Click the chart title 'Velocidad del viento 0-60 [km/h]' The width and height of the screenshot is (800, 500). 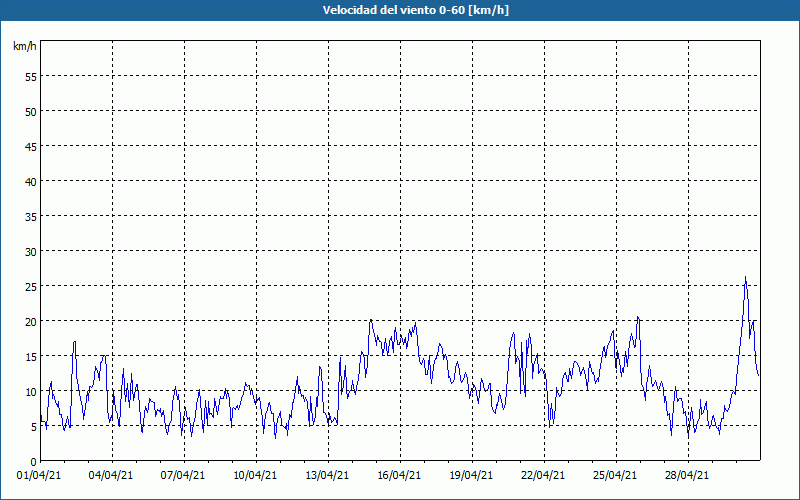[416, 10]
